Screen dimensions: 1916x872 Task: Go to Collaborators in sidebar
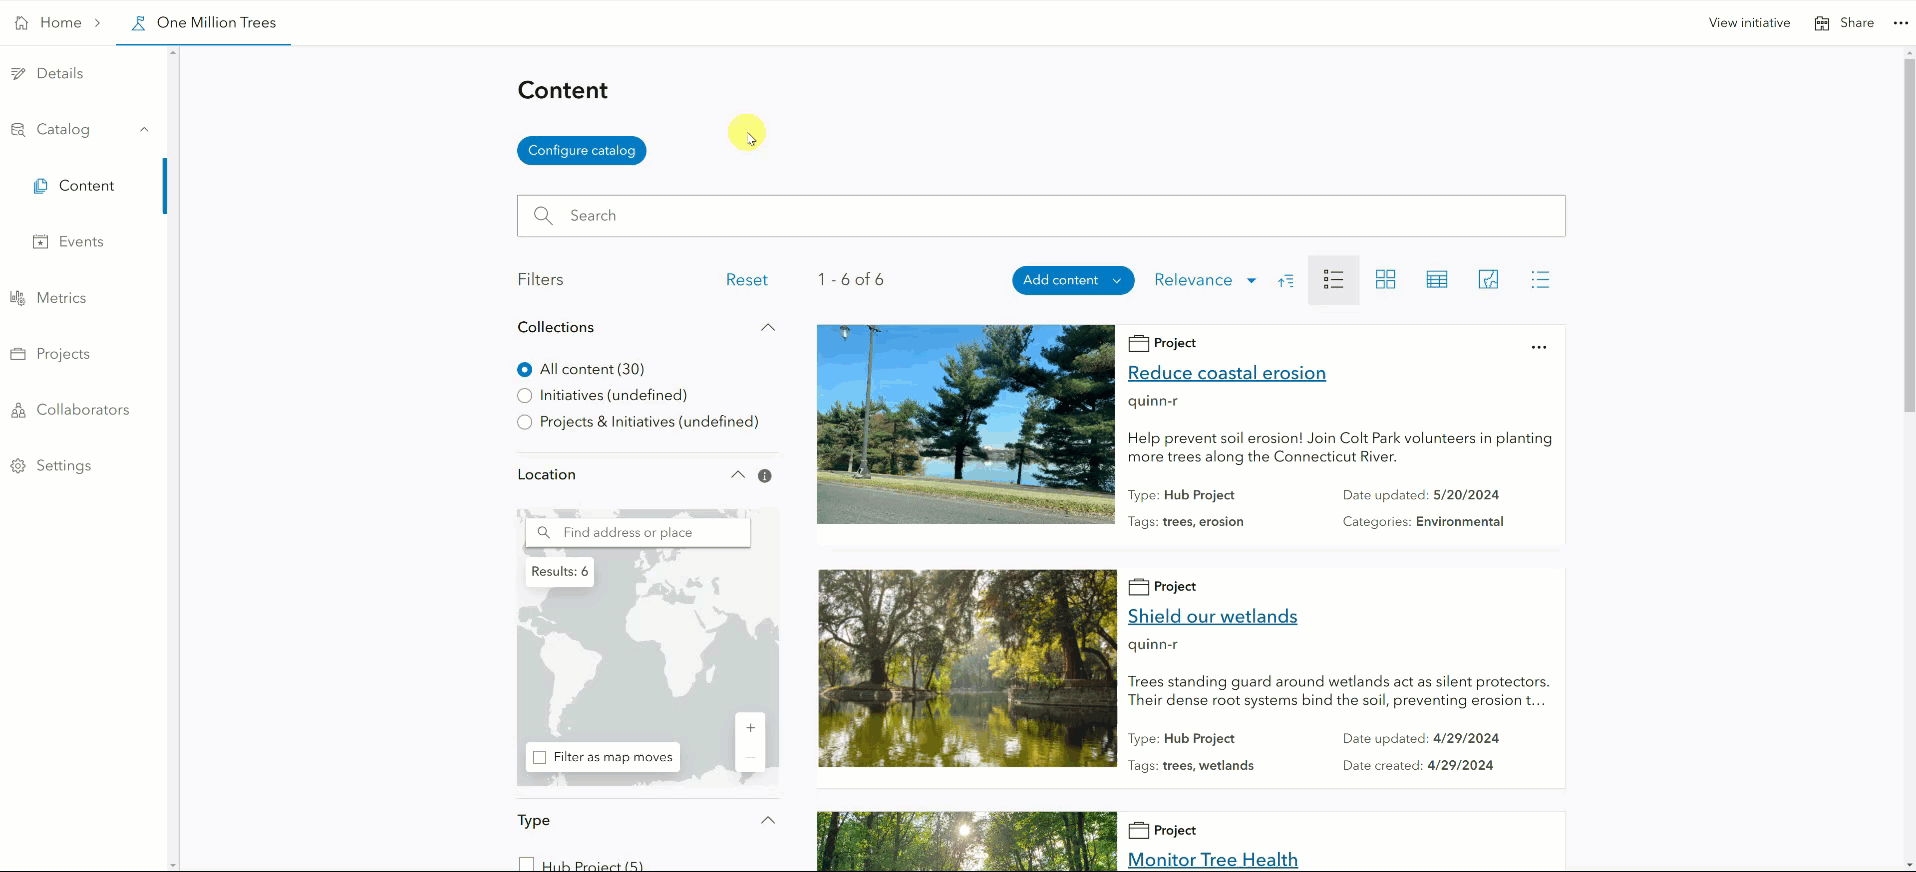pyautogui.click(x=83, y=410)
